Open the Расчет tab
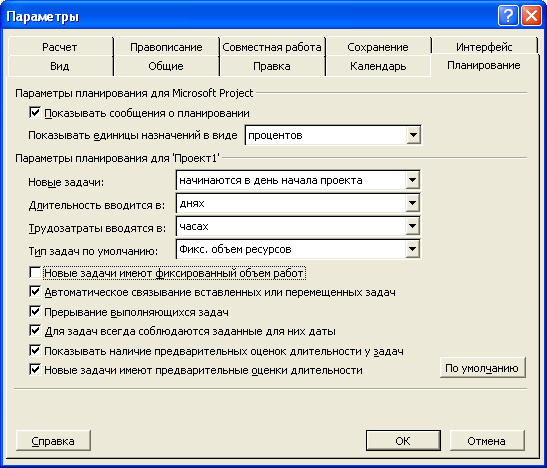This screenshot has width=547, height=468. [x=60, y=47]
